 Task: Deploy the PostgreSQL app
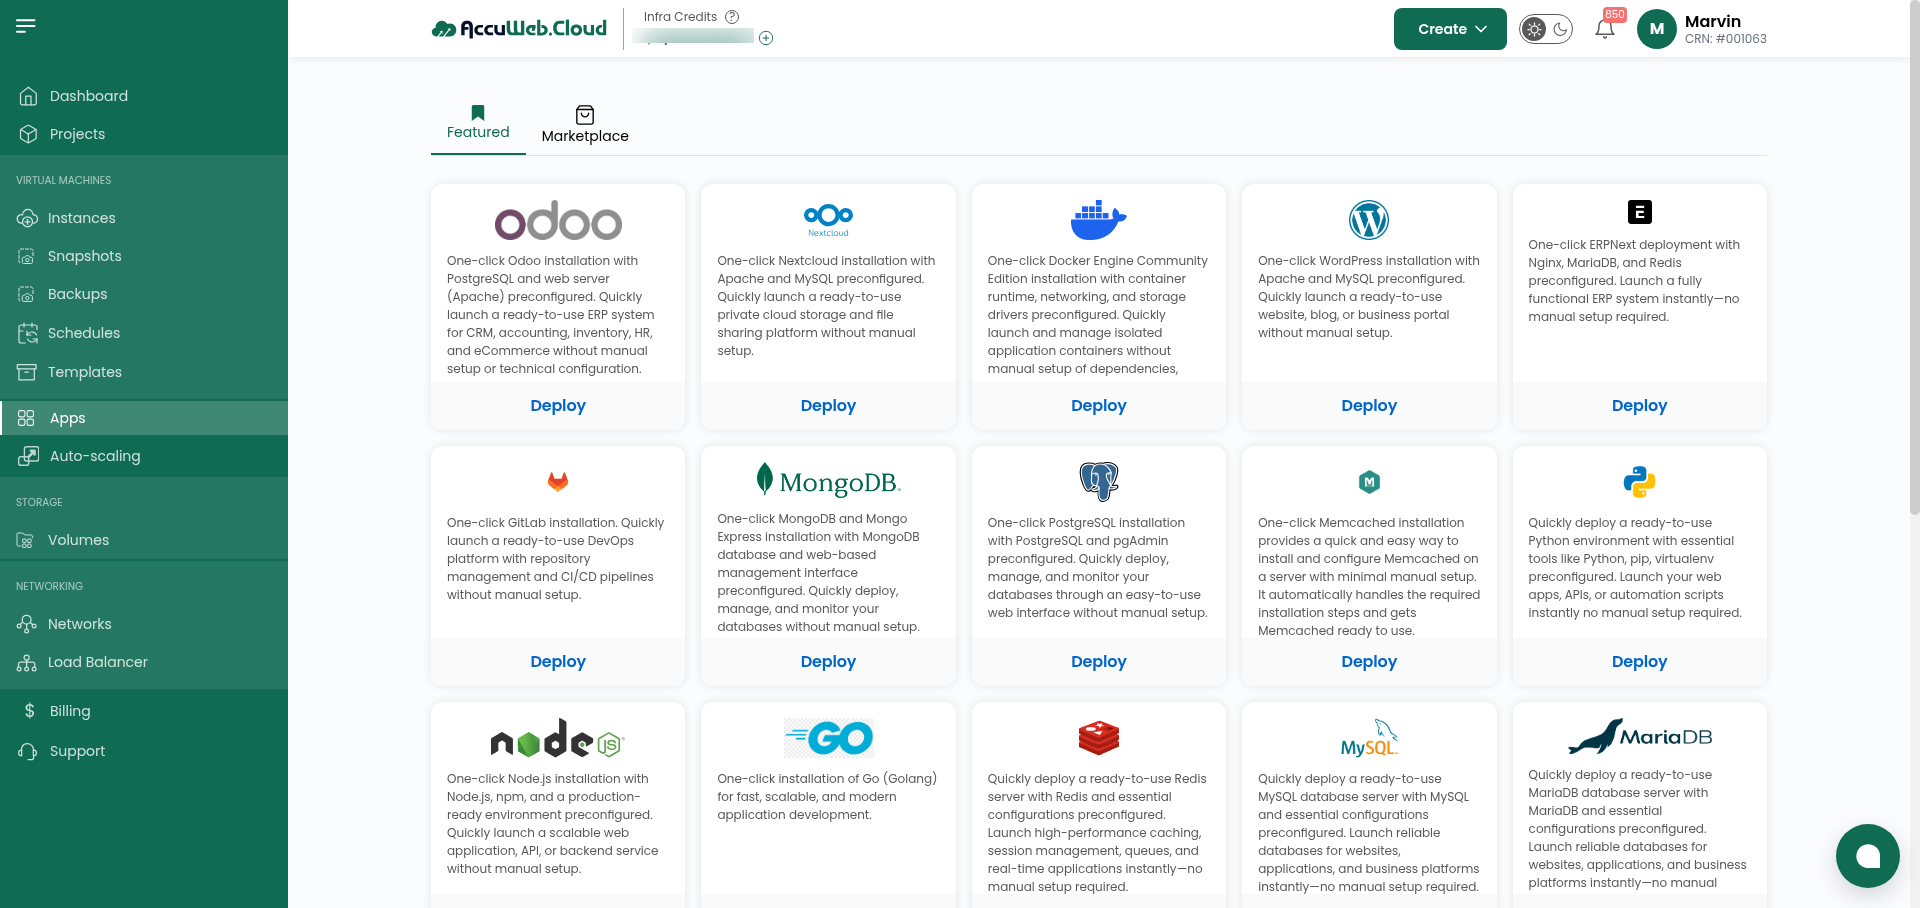point(1098,662)
